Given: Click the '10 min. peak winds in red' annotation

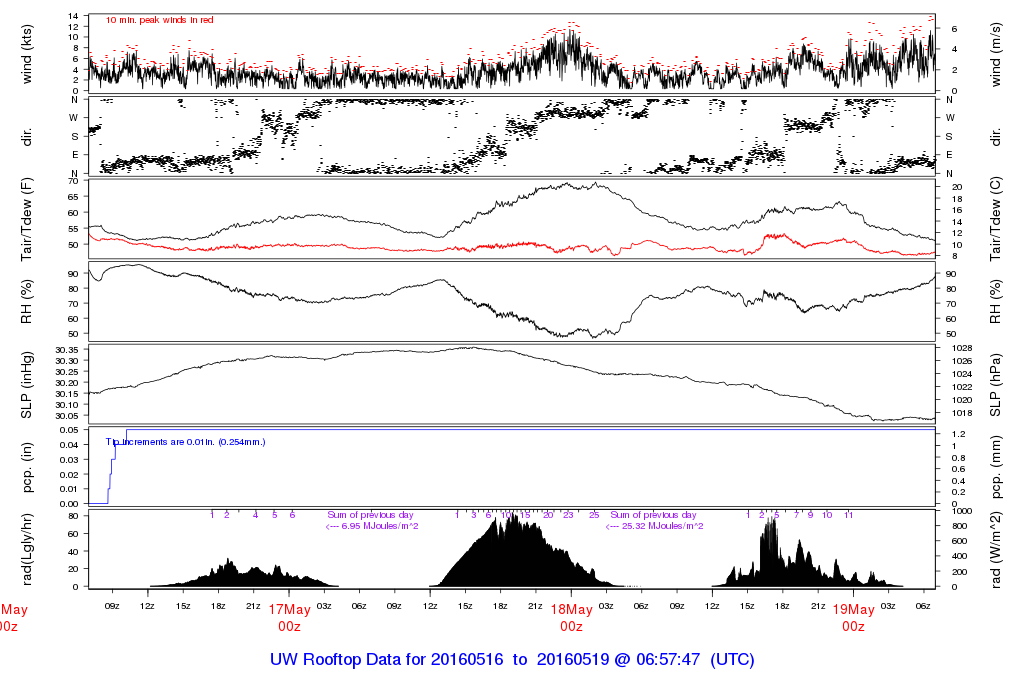Looking at the screenshot, I should point(159,20).
